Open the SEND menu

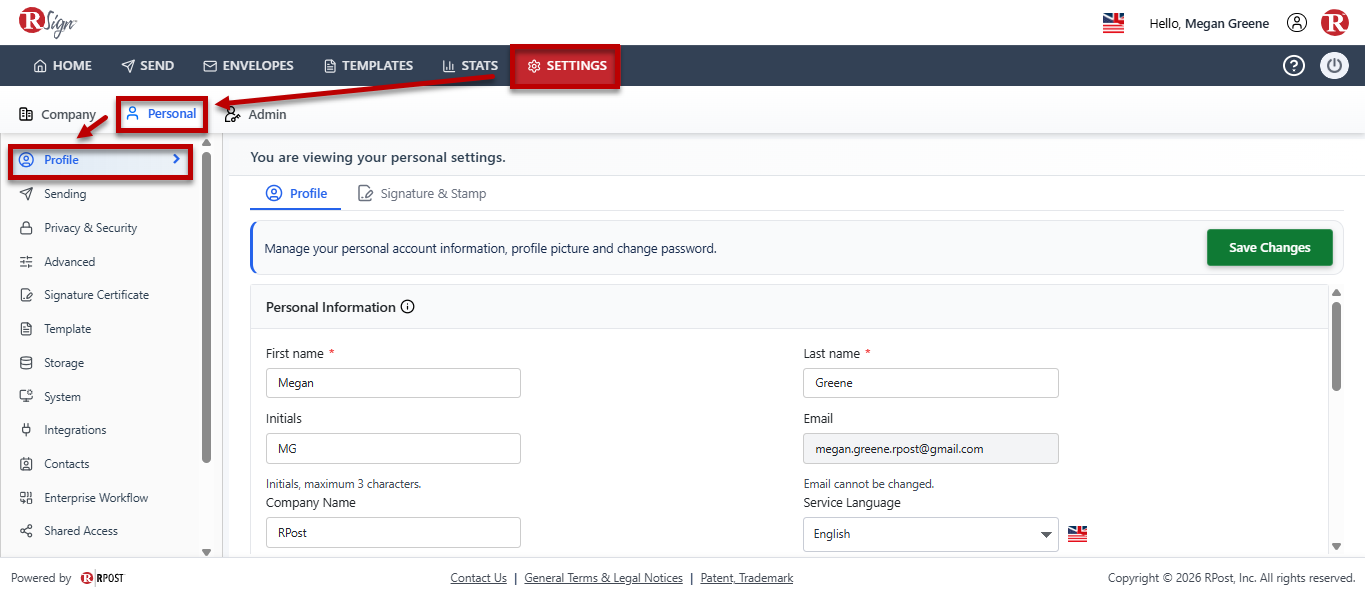click(x=147, y=66)
